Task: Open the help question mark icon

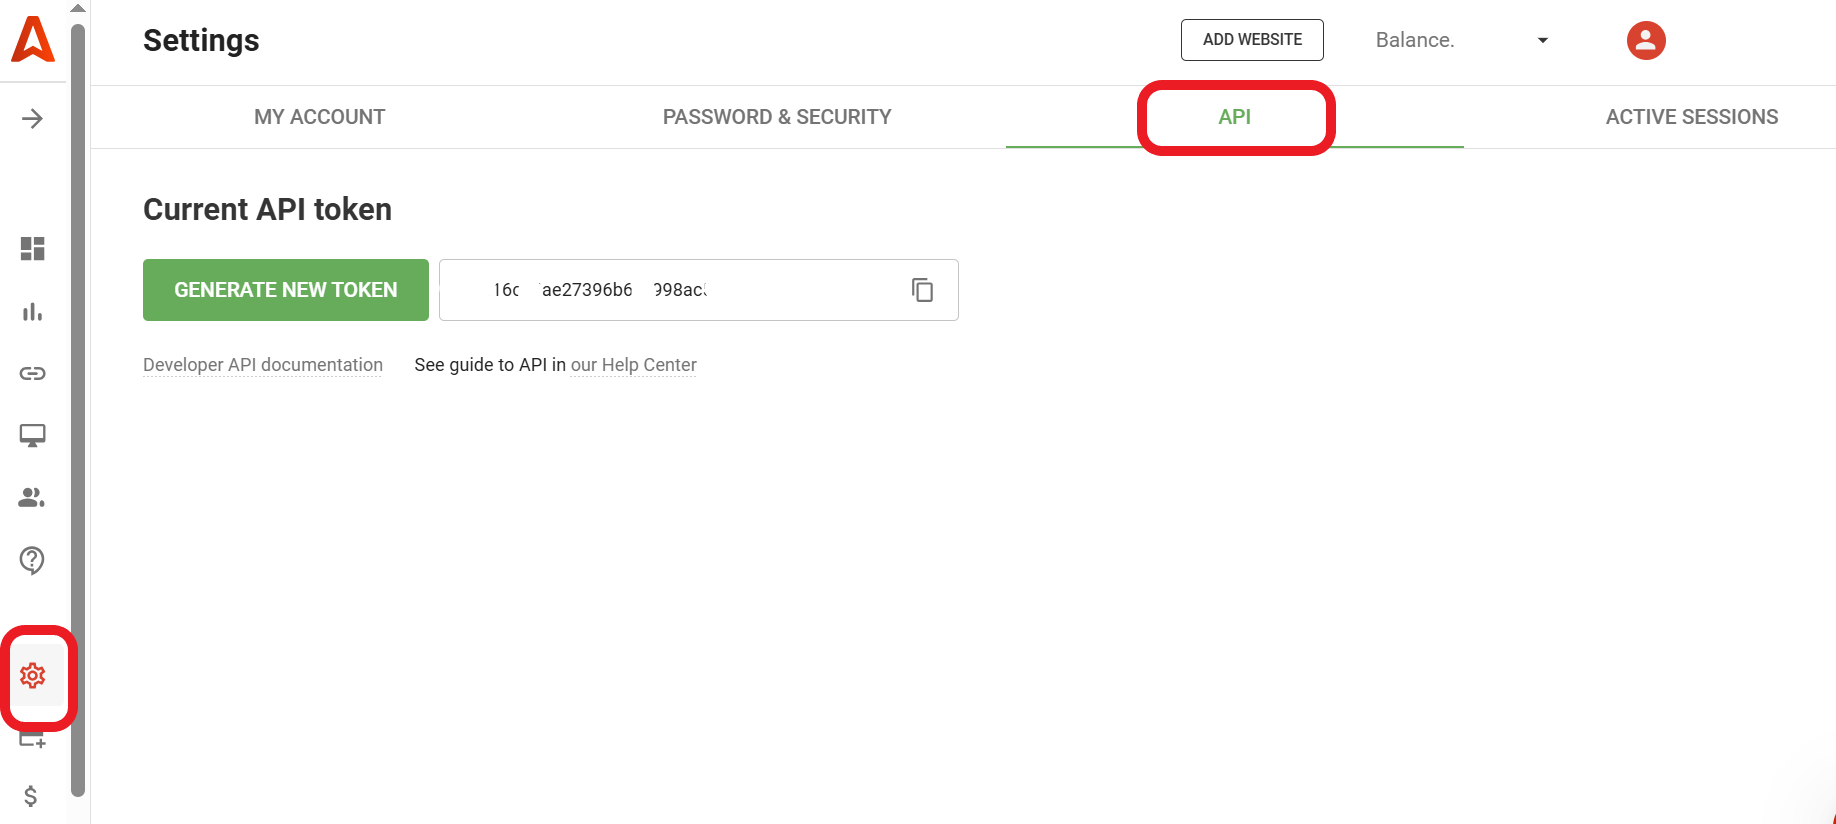Action: coord(33,560)
